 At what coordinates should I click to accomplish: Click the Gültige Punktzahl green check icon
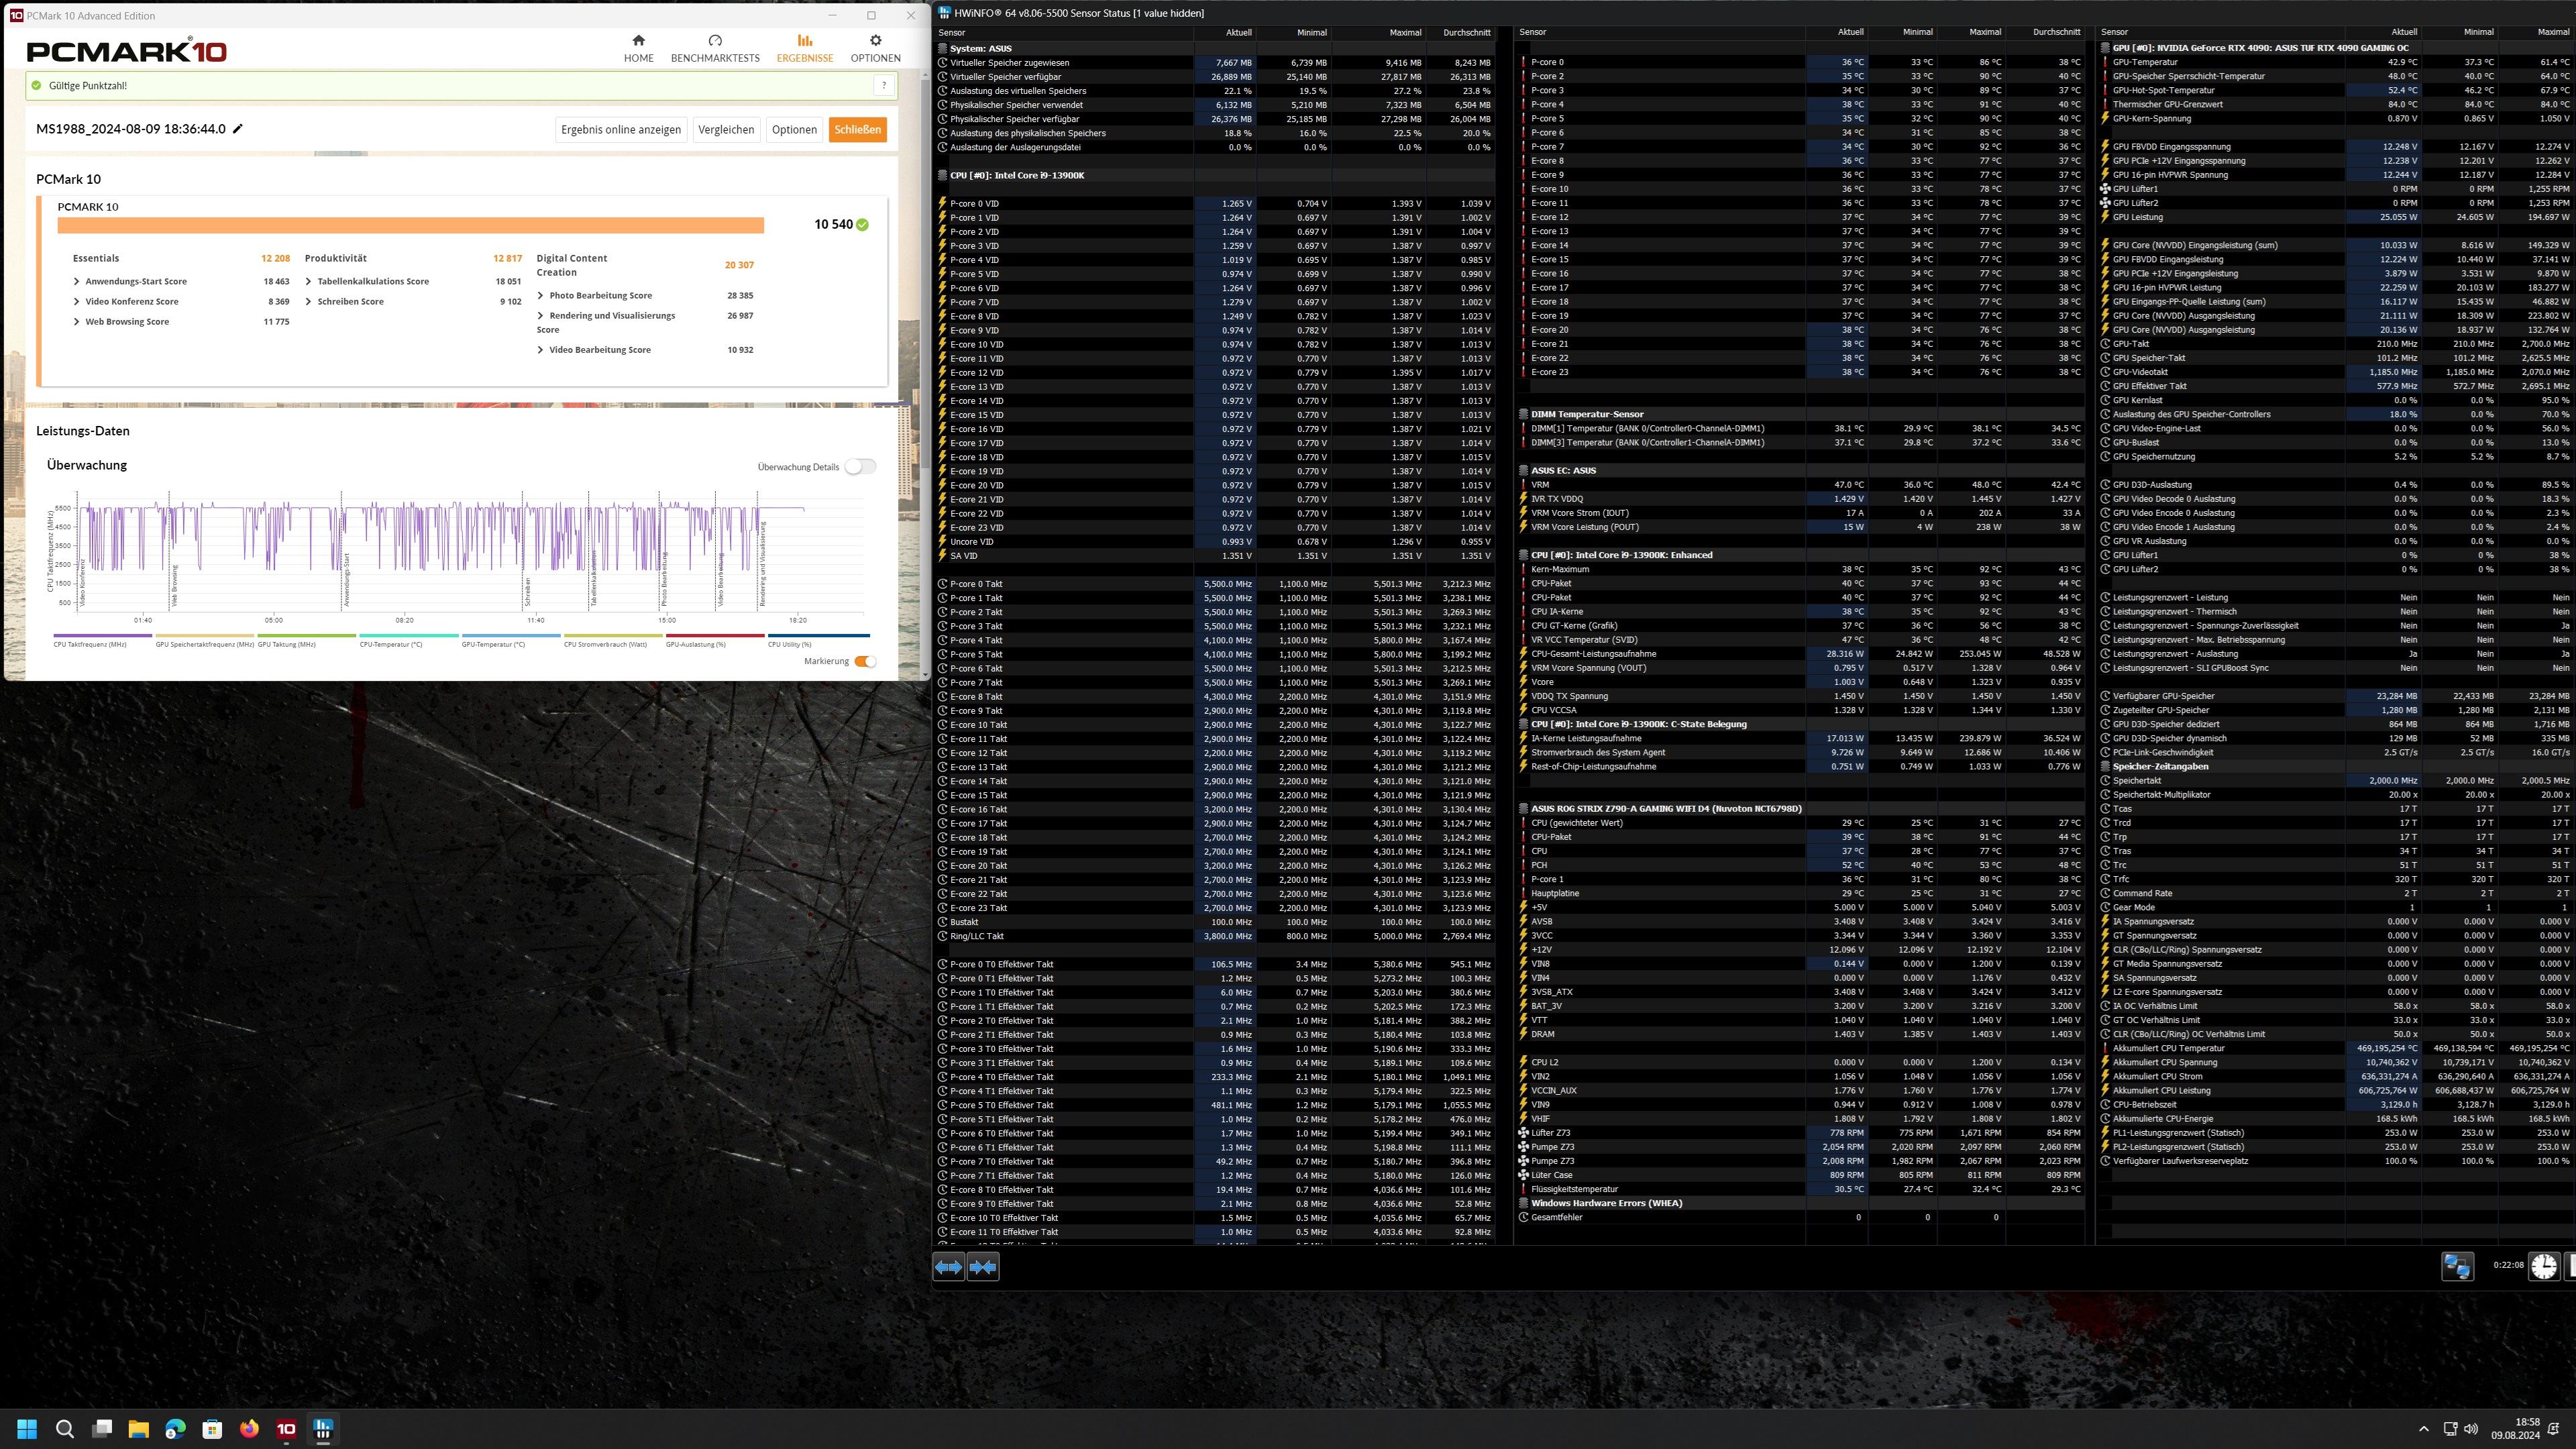click(x=37, y=86)
